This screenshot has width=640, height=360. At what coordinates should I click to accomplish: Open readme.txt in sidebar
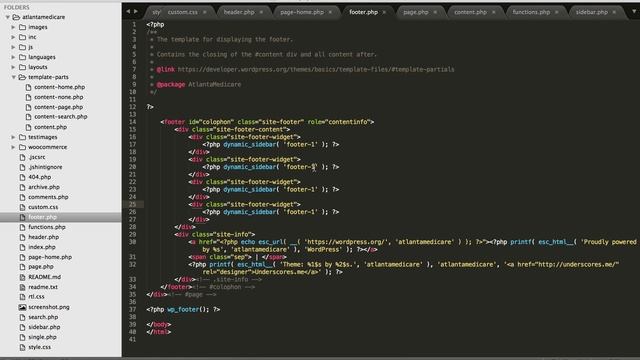tap(43, 287)
